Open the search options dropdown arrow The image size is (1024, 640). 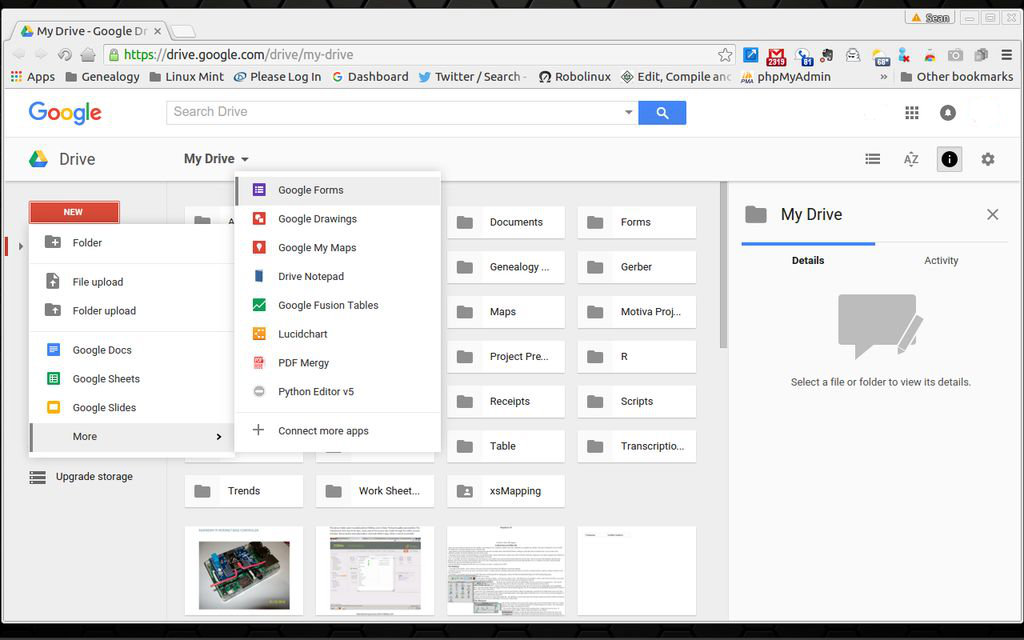(x=628, y=112)
